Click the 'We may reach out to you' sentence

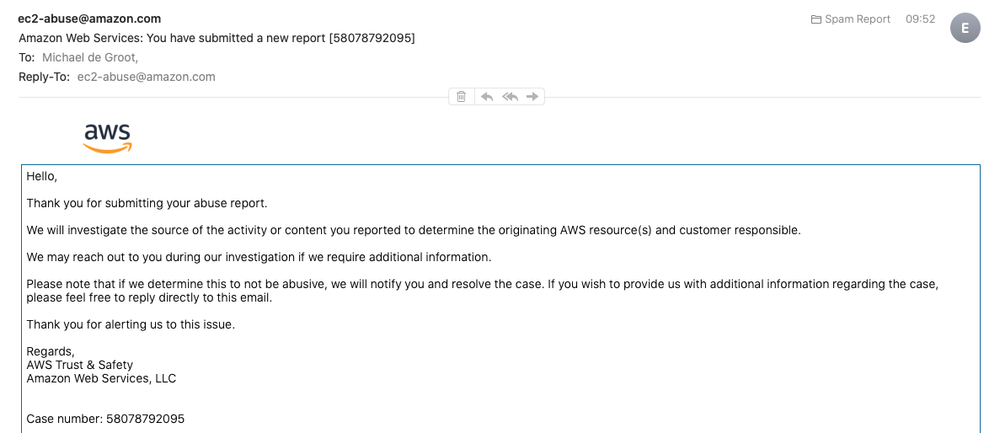pos(258,257)
